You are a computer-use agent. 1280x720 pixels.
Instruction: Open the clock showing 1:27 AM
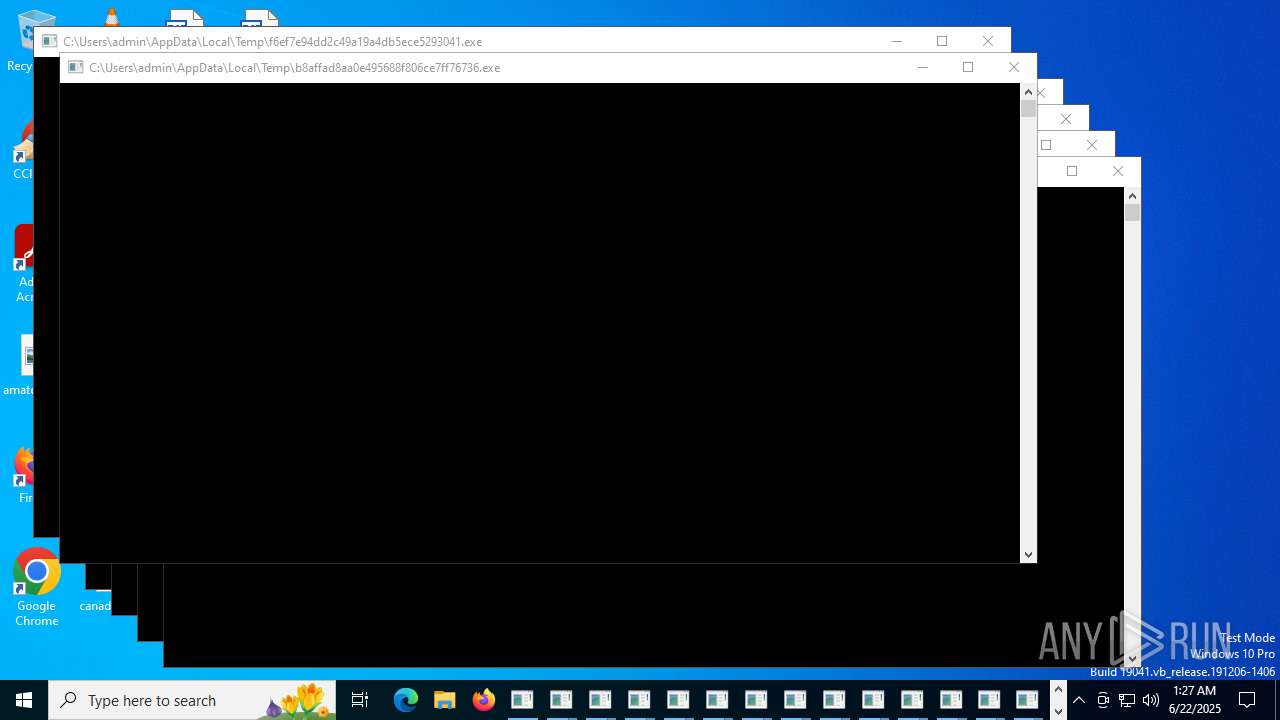1195,700
